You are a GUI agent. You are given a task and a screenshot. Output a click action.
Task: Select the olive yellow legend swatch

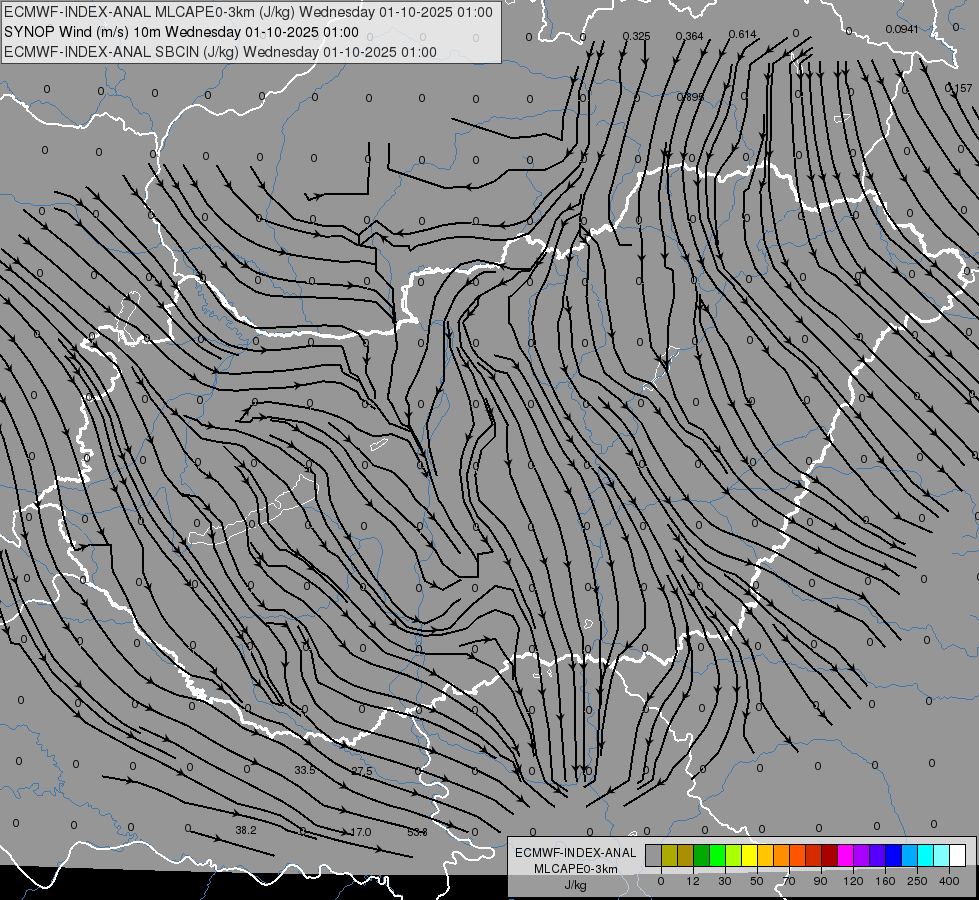[669, 855]
